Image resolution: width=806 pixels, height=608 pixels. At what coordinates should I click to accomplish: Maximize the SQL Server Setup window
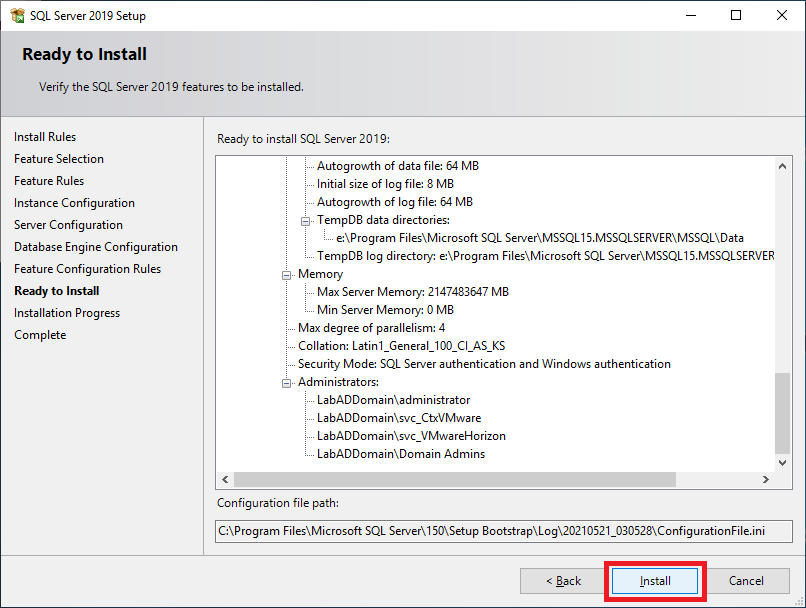(736, 15)
